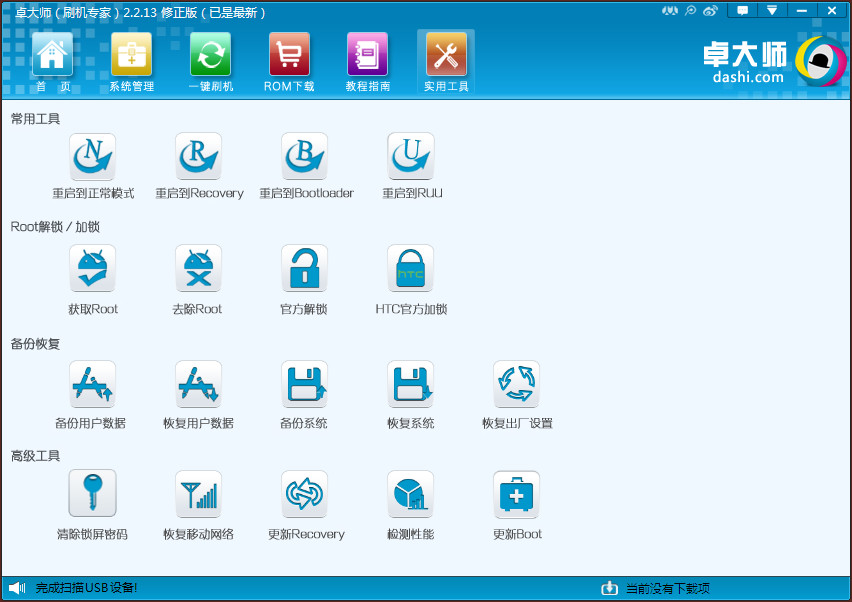Click the Root解锁 / 加锁 section heading
Viewport: 852px width, 602px height.
tap(55, 227)
